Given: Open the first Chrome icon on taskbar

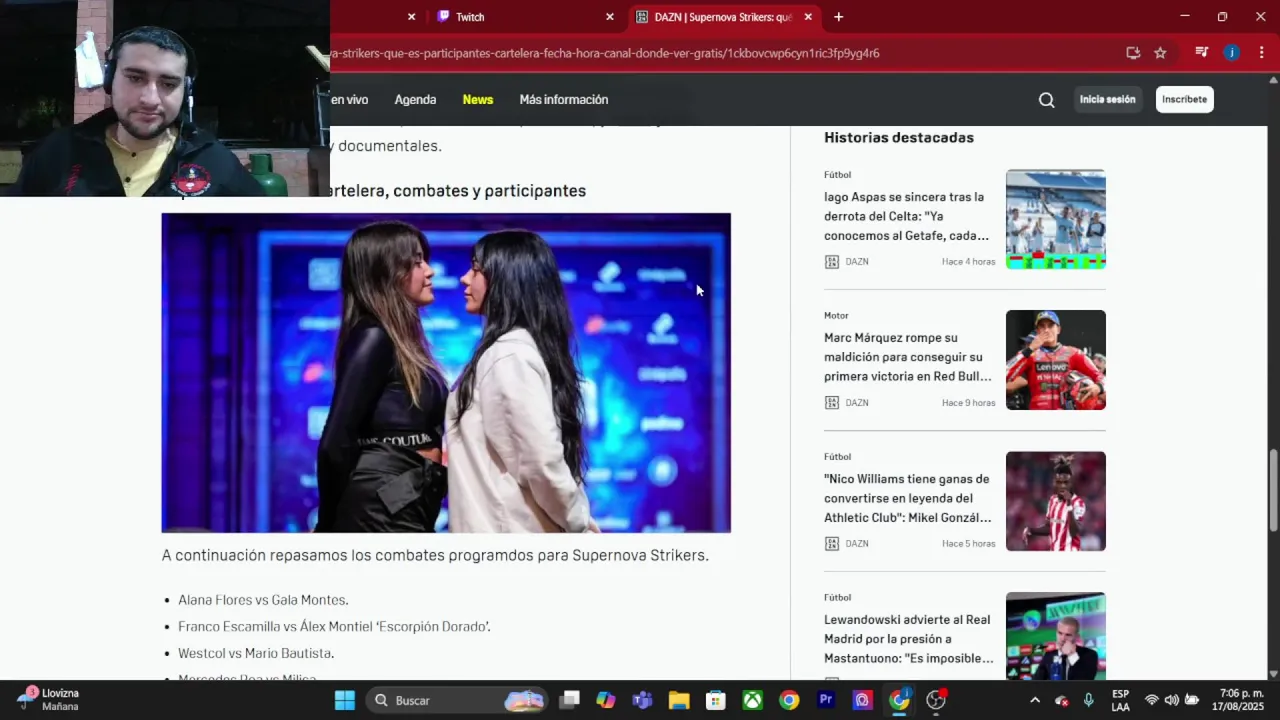Looking at the screenshot, I should click(790, 700).
